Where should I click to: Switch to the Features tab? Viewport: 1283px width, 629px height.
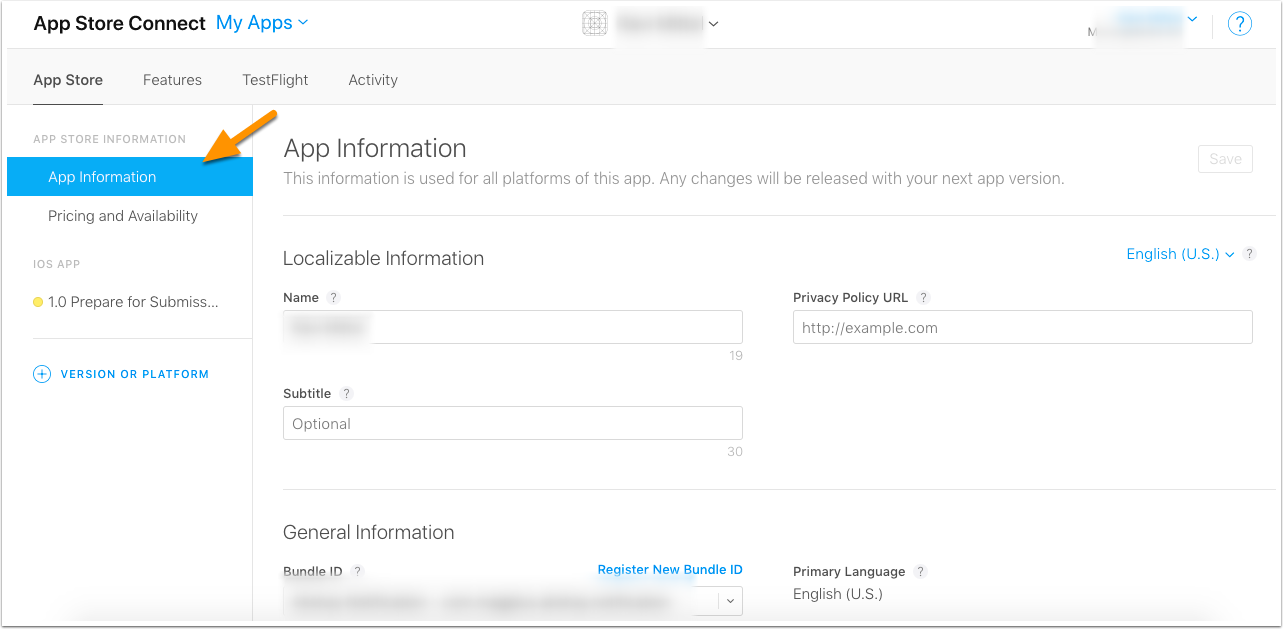(x=172, y=80)
